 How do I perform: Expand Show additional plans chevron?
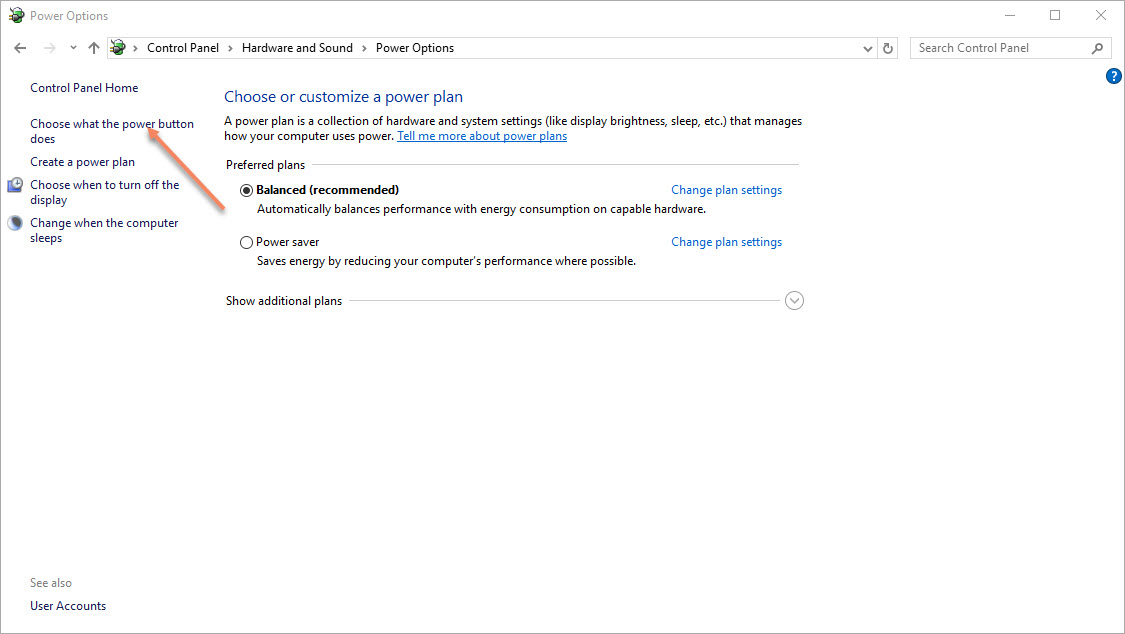coord(794,301)
